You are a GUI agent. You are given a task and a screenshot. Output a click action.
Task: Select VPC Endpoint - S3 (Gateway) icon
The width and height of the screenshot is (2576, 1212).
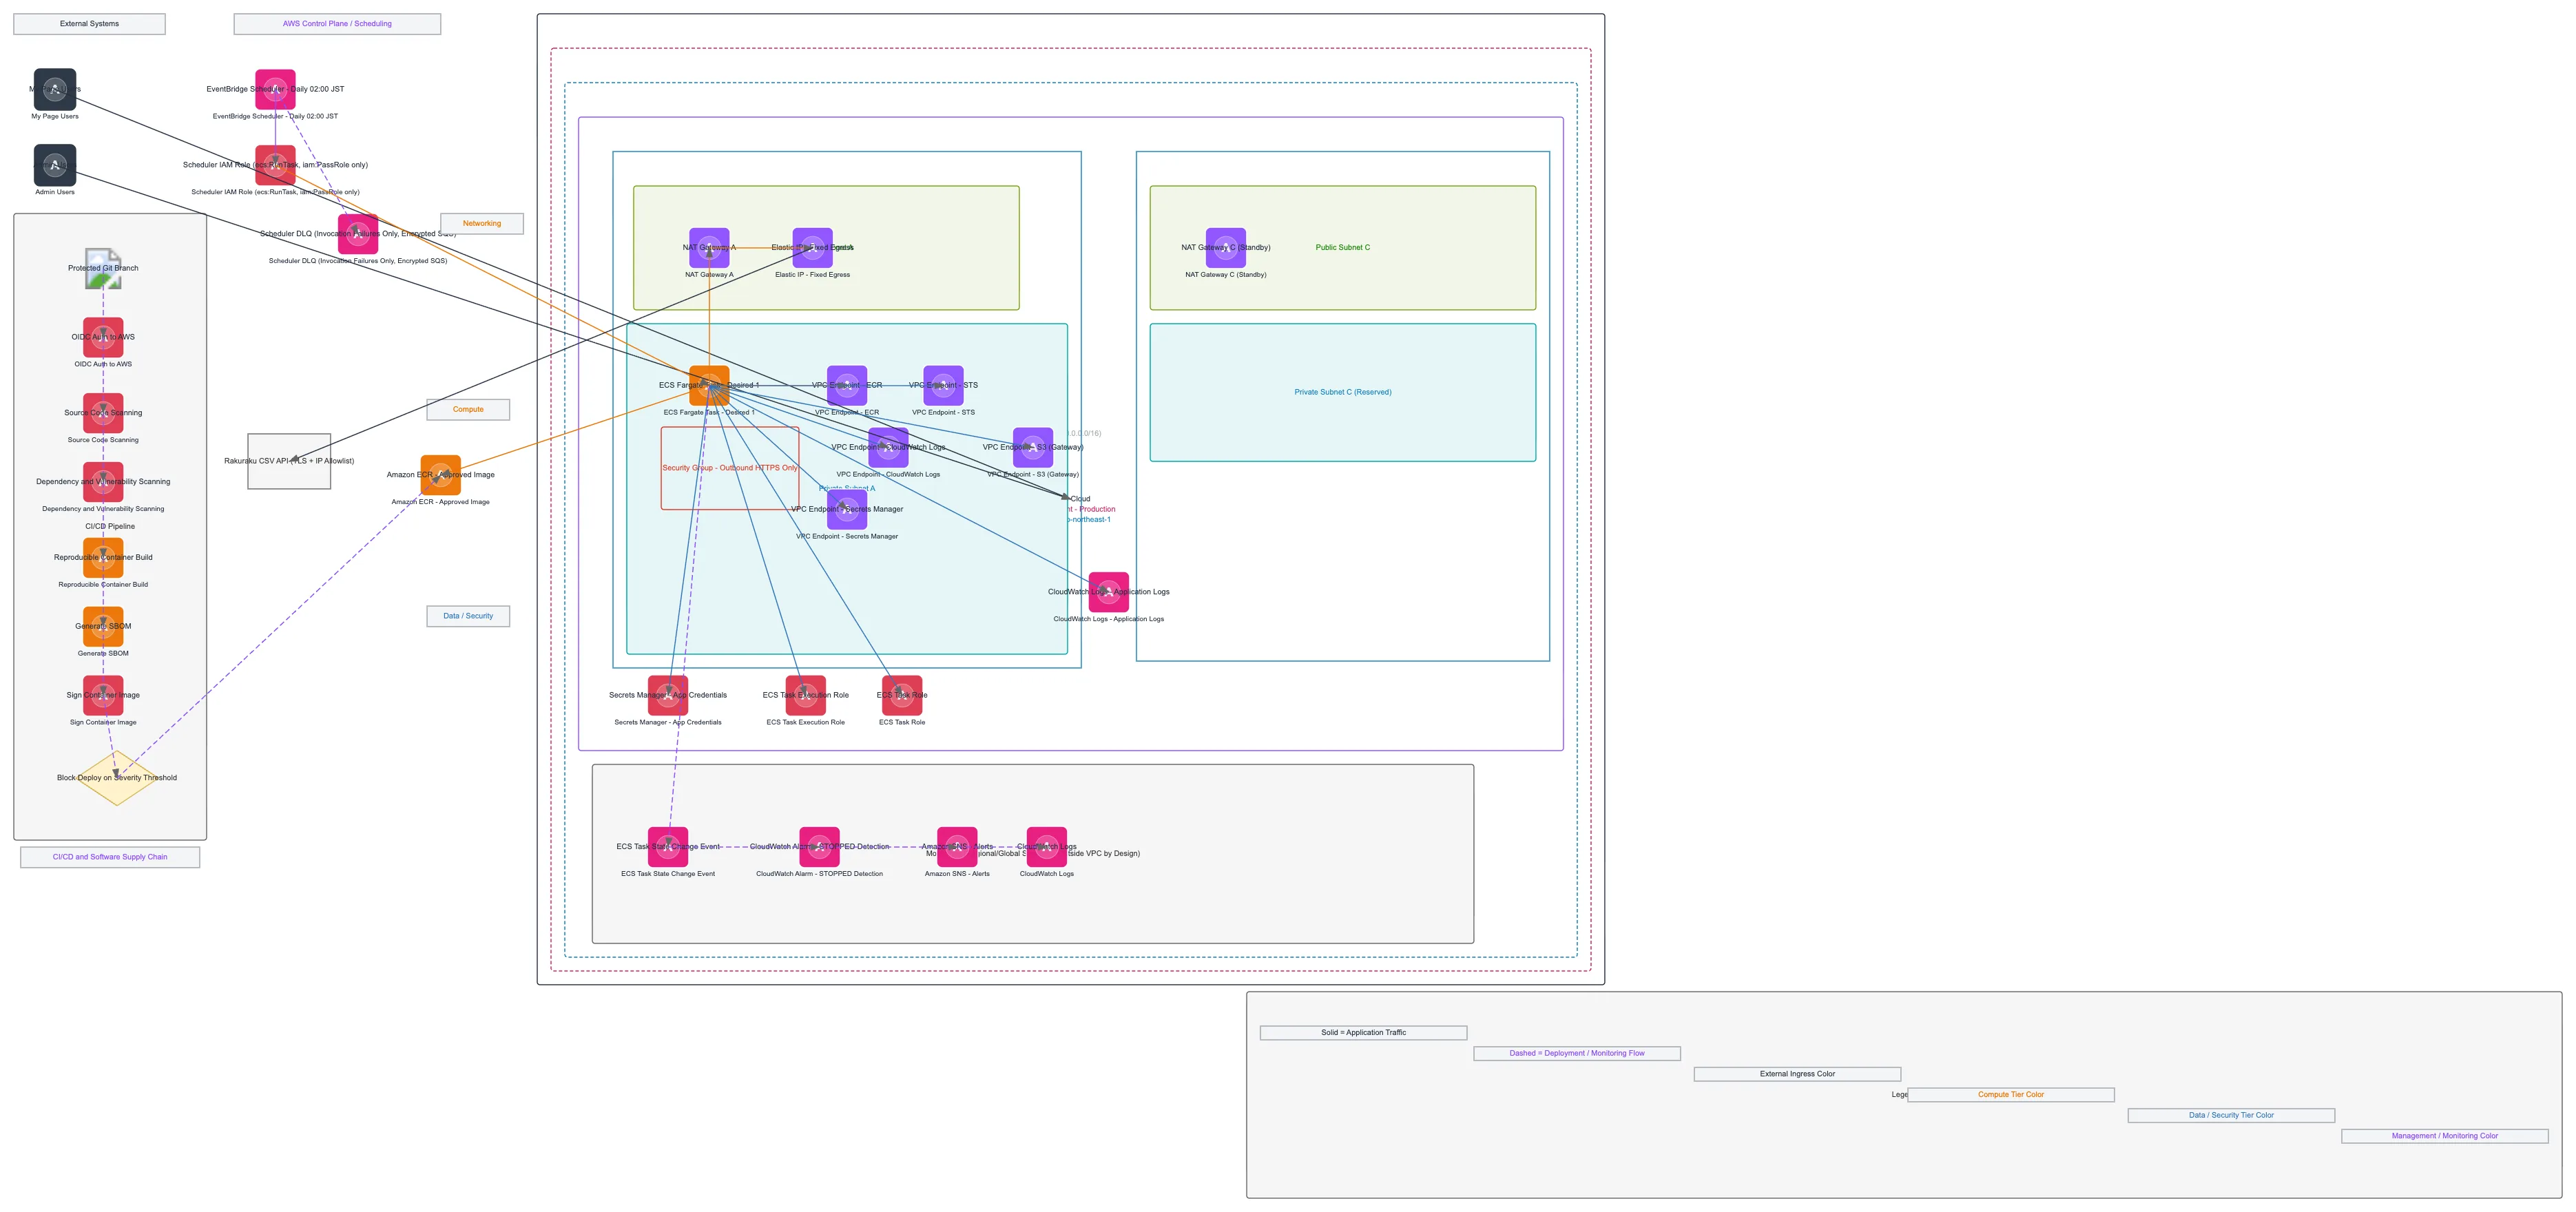(x=1033, y=447)
